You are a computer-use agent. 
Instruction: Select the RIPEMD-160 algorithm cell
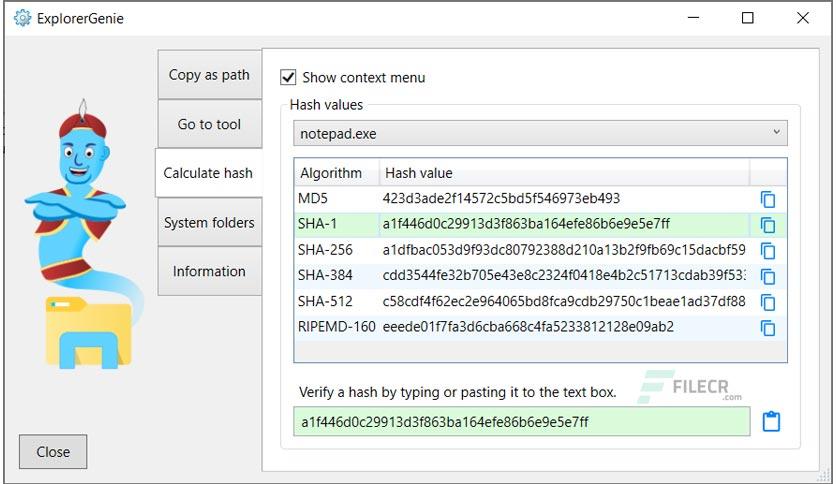[336, 327]
